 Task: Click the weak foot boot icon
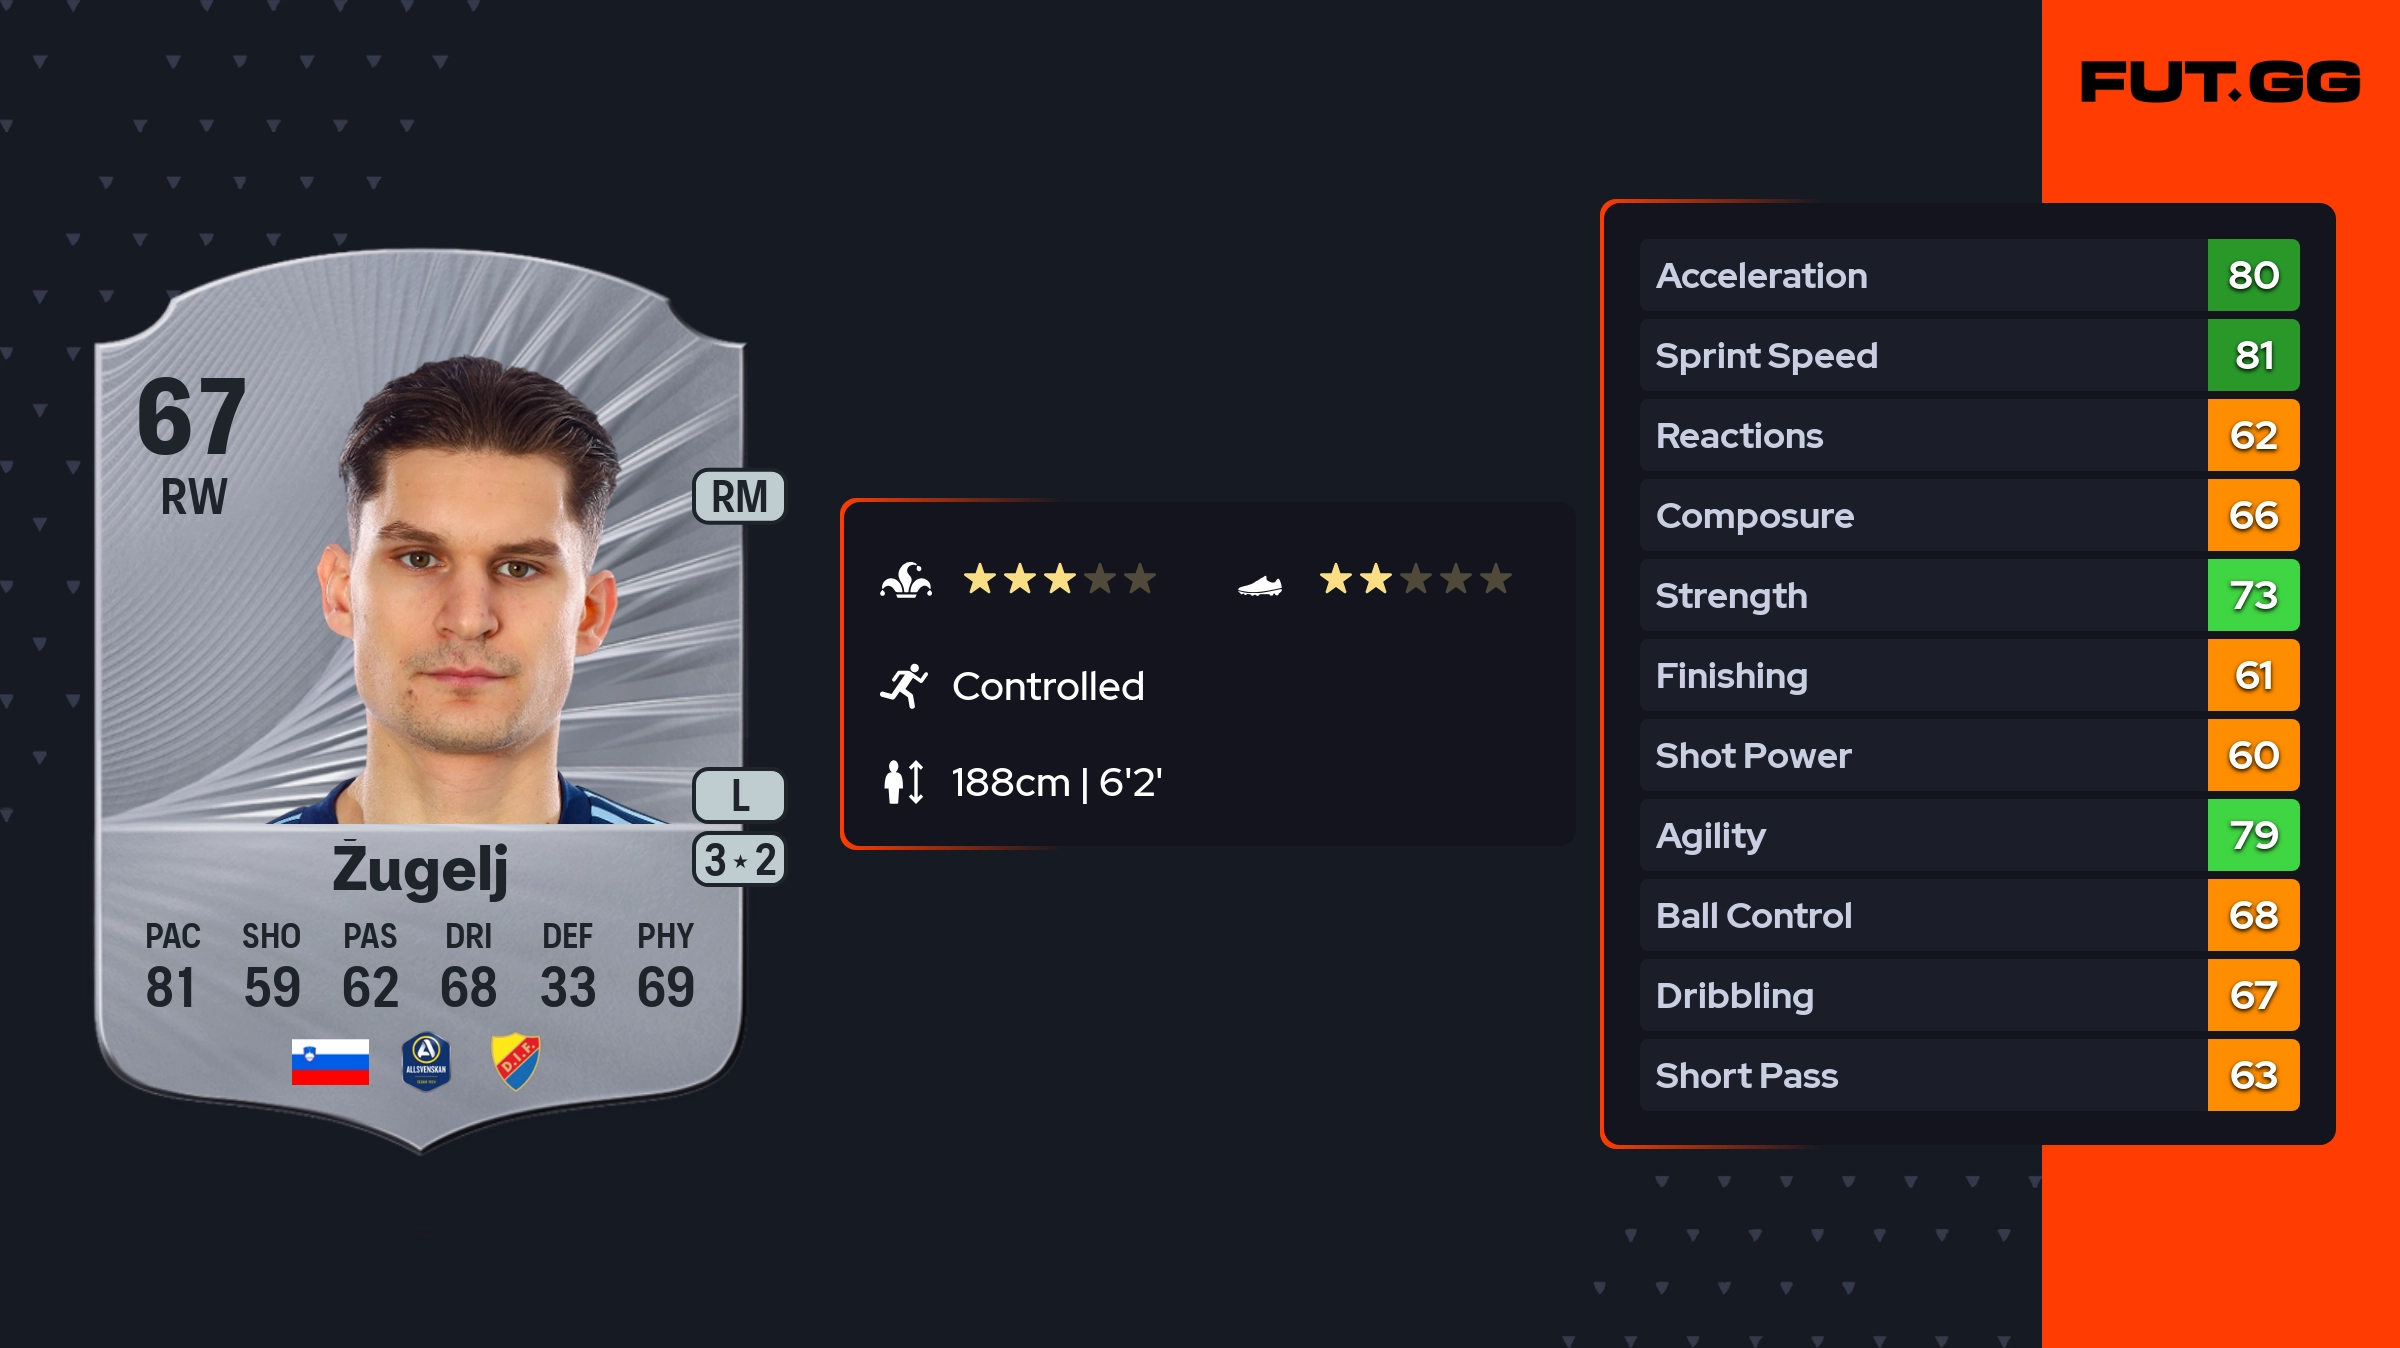(x=1260, y=585)
